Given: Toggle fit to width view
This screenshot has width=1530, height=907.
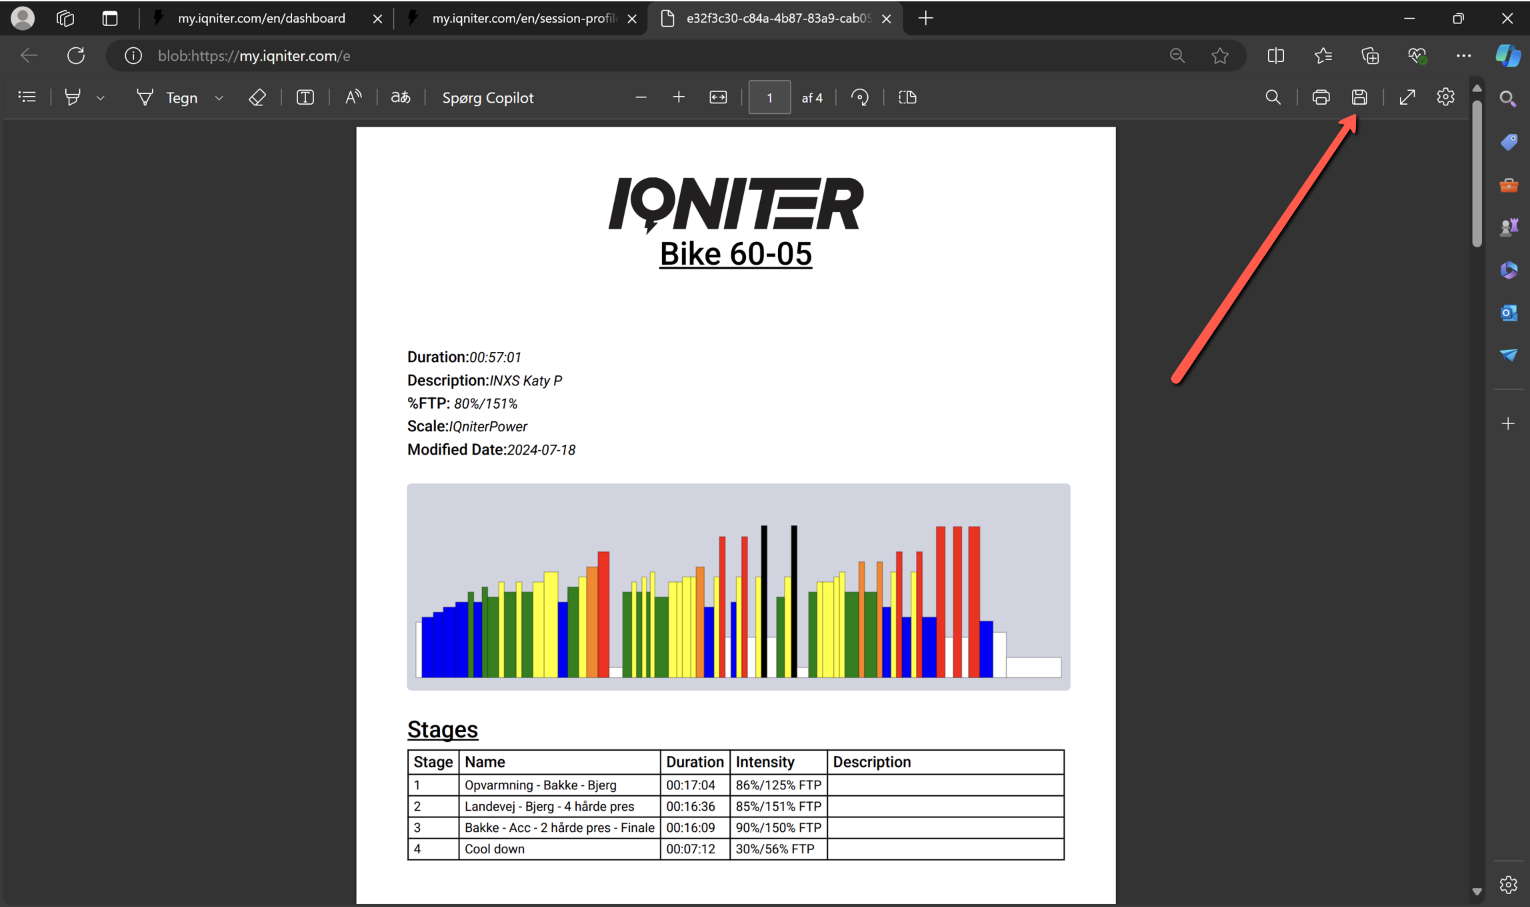Looking at the screenshot, I should coord(718,97).
